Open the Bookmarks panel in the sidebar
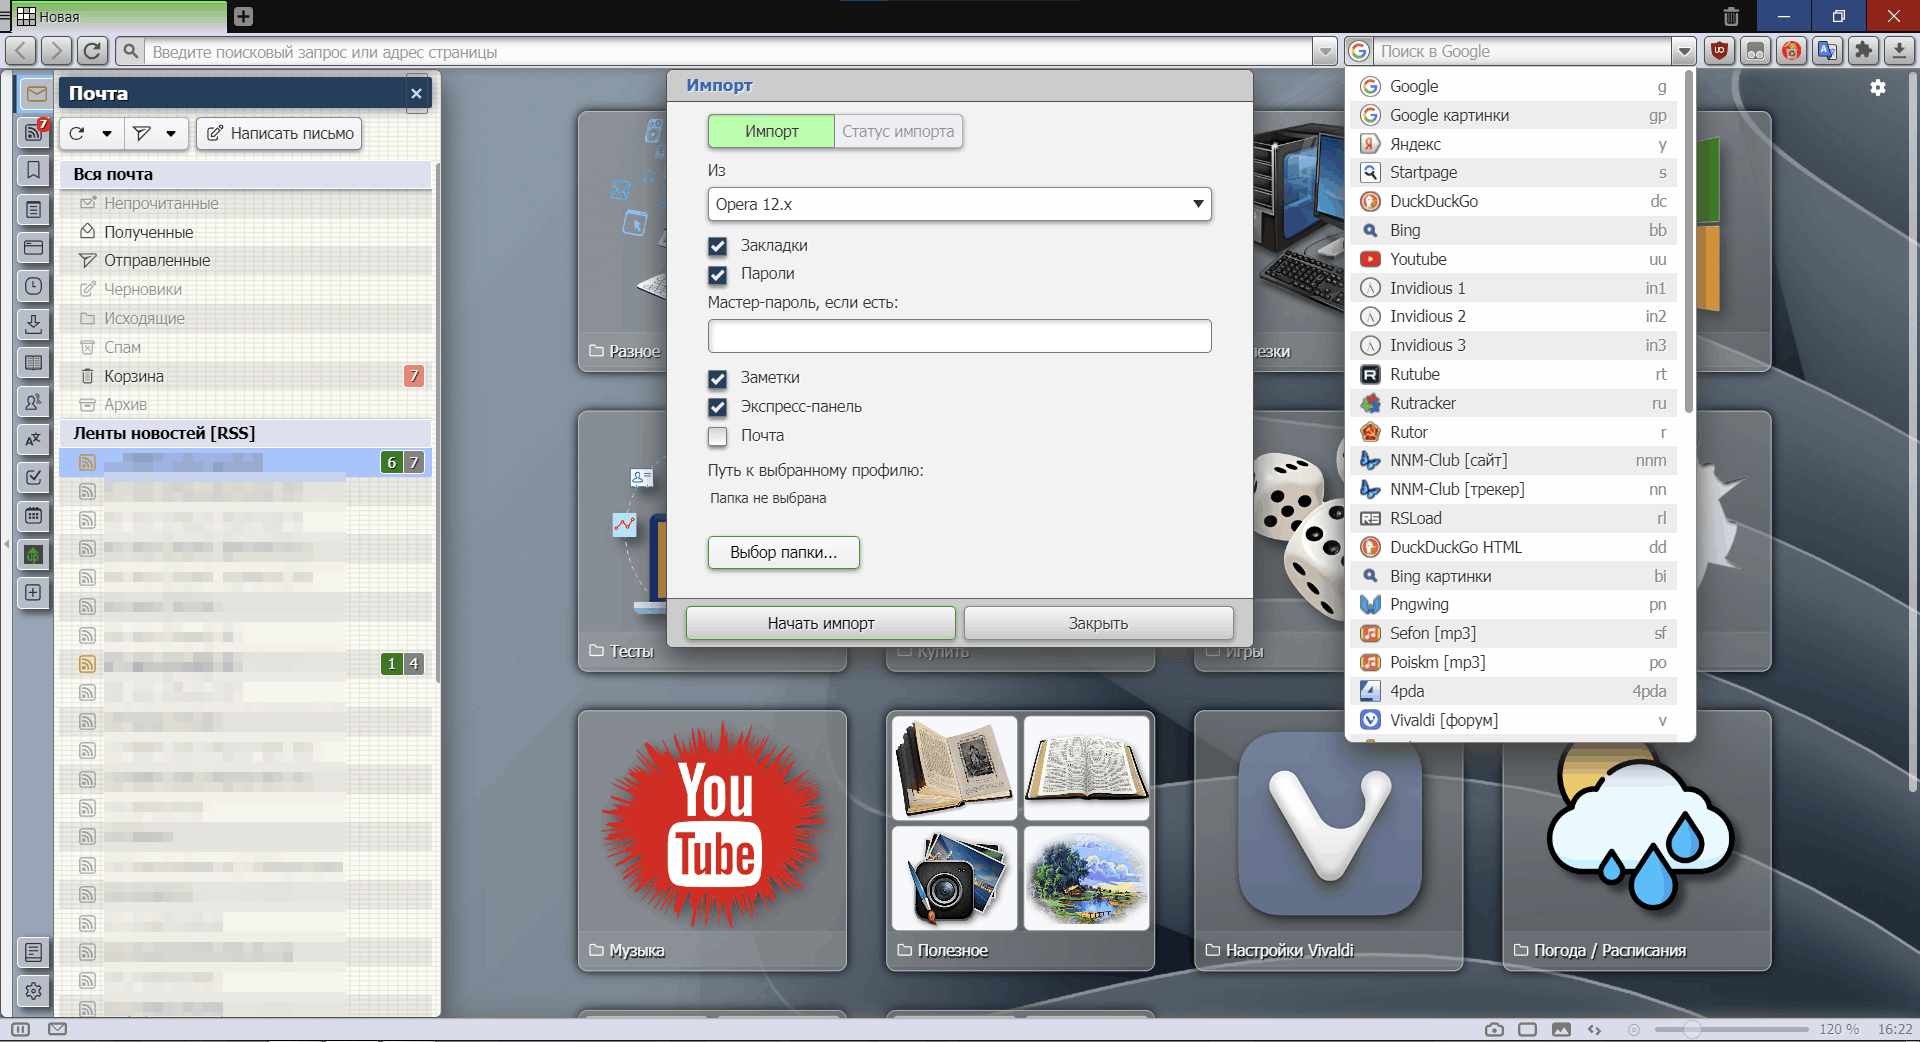1920x1042 pixels. pos(34,170)
